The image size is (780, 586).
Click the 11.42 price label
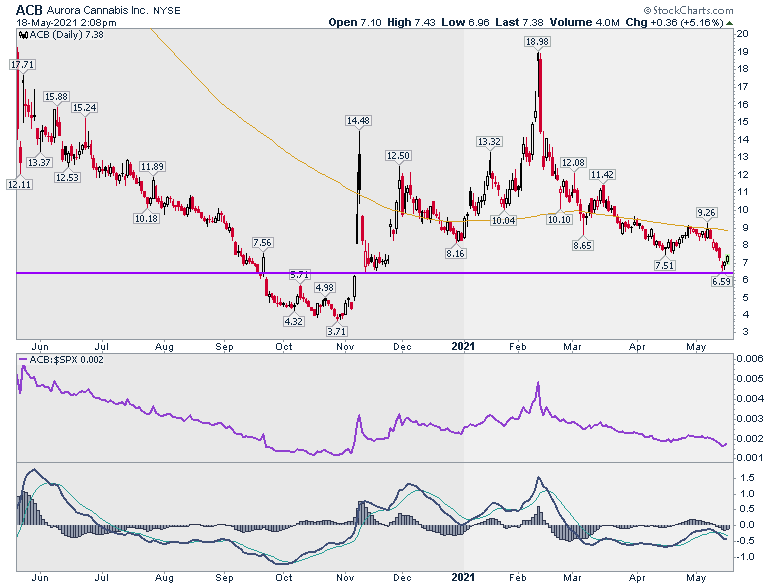(x=602, y=175)
